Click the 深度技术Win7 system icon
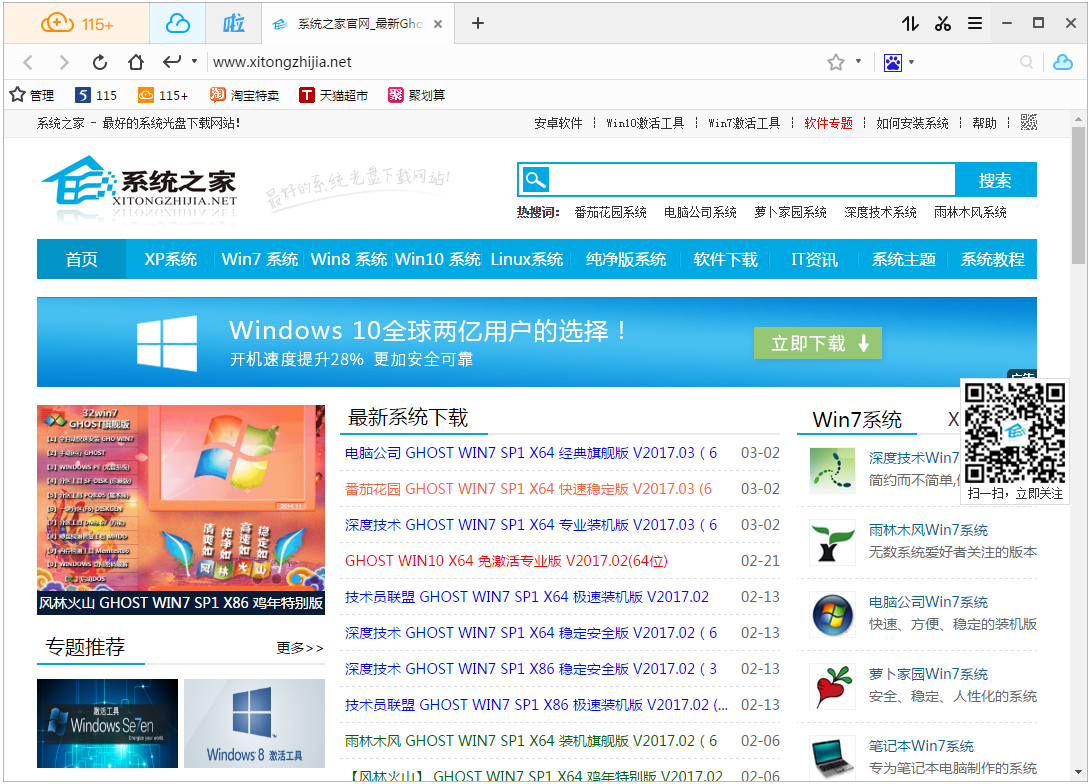 [832, 470]
